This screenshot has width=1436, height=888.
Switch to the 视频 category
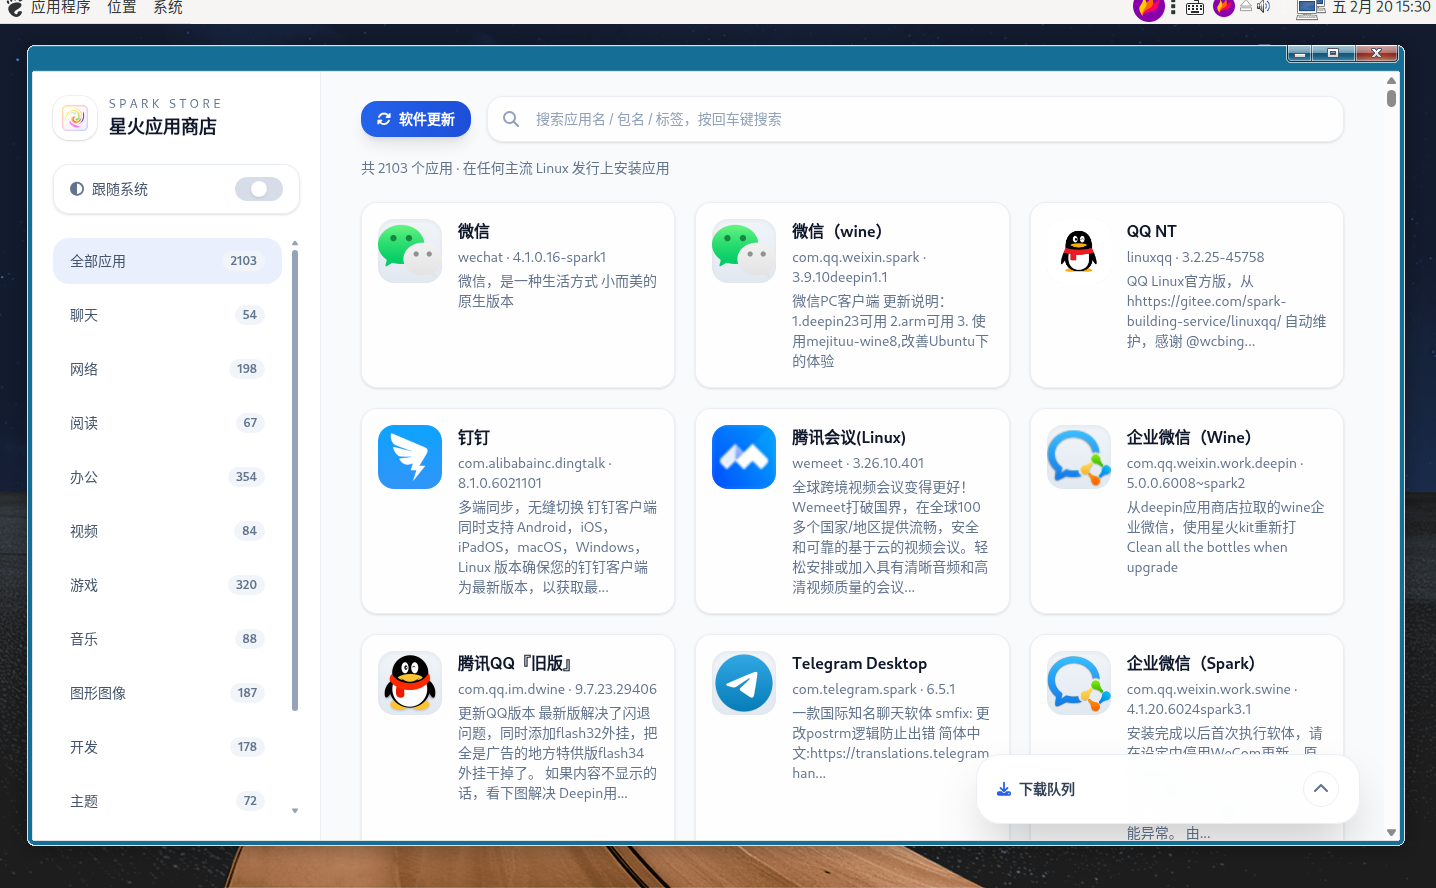[x=167, y=531]
